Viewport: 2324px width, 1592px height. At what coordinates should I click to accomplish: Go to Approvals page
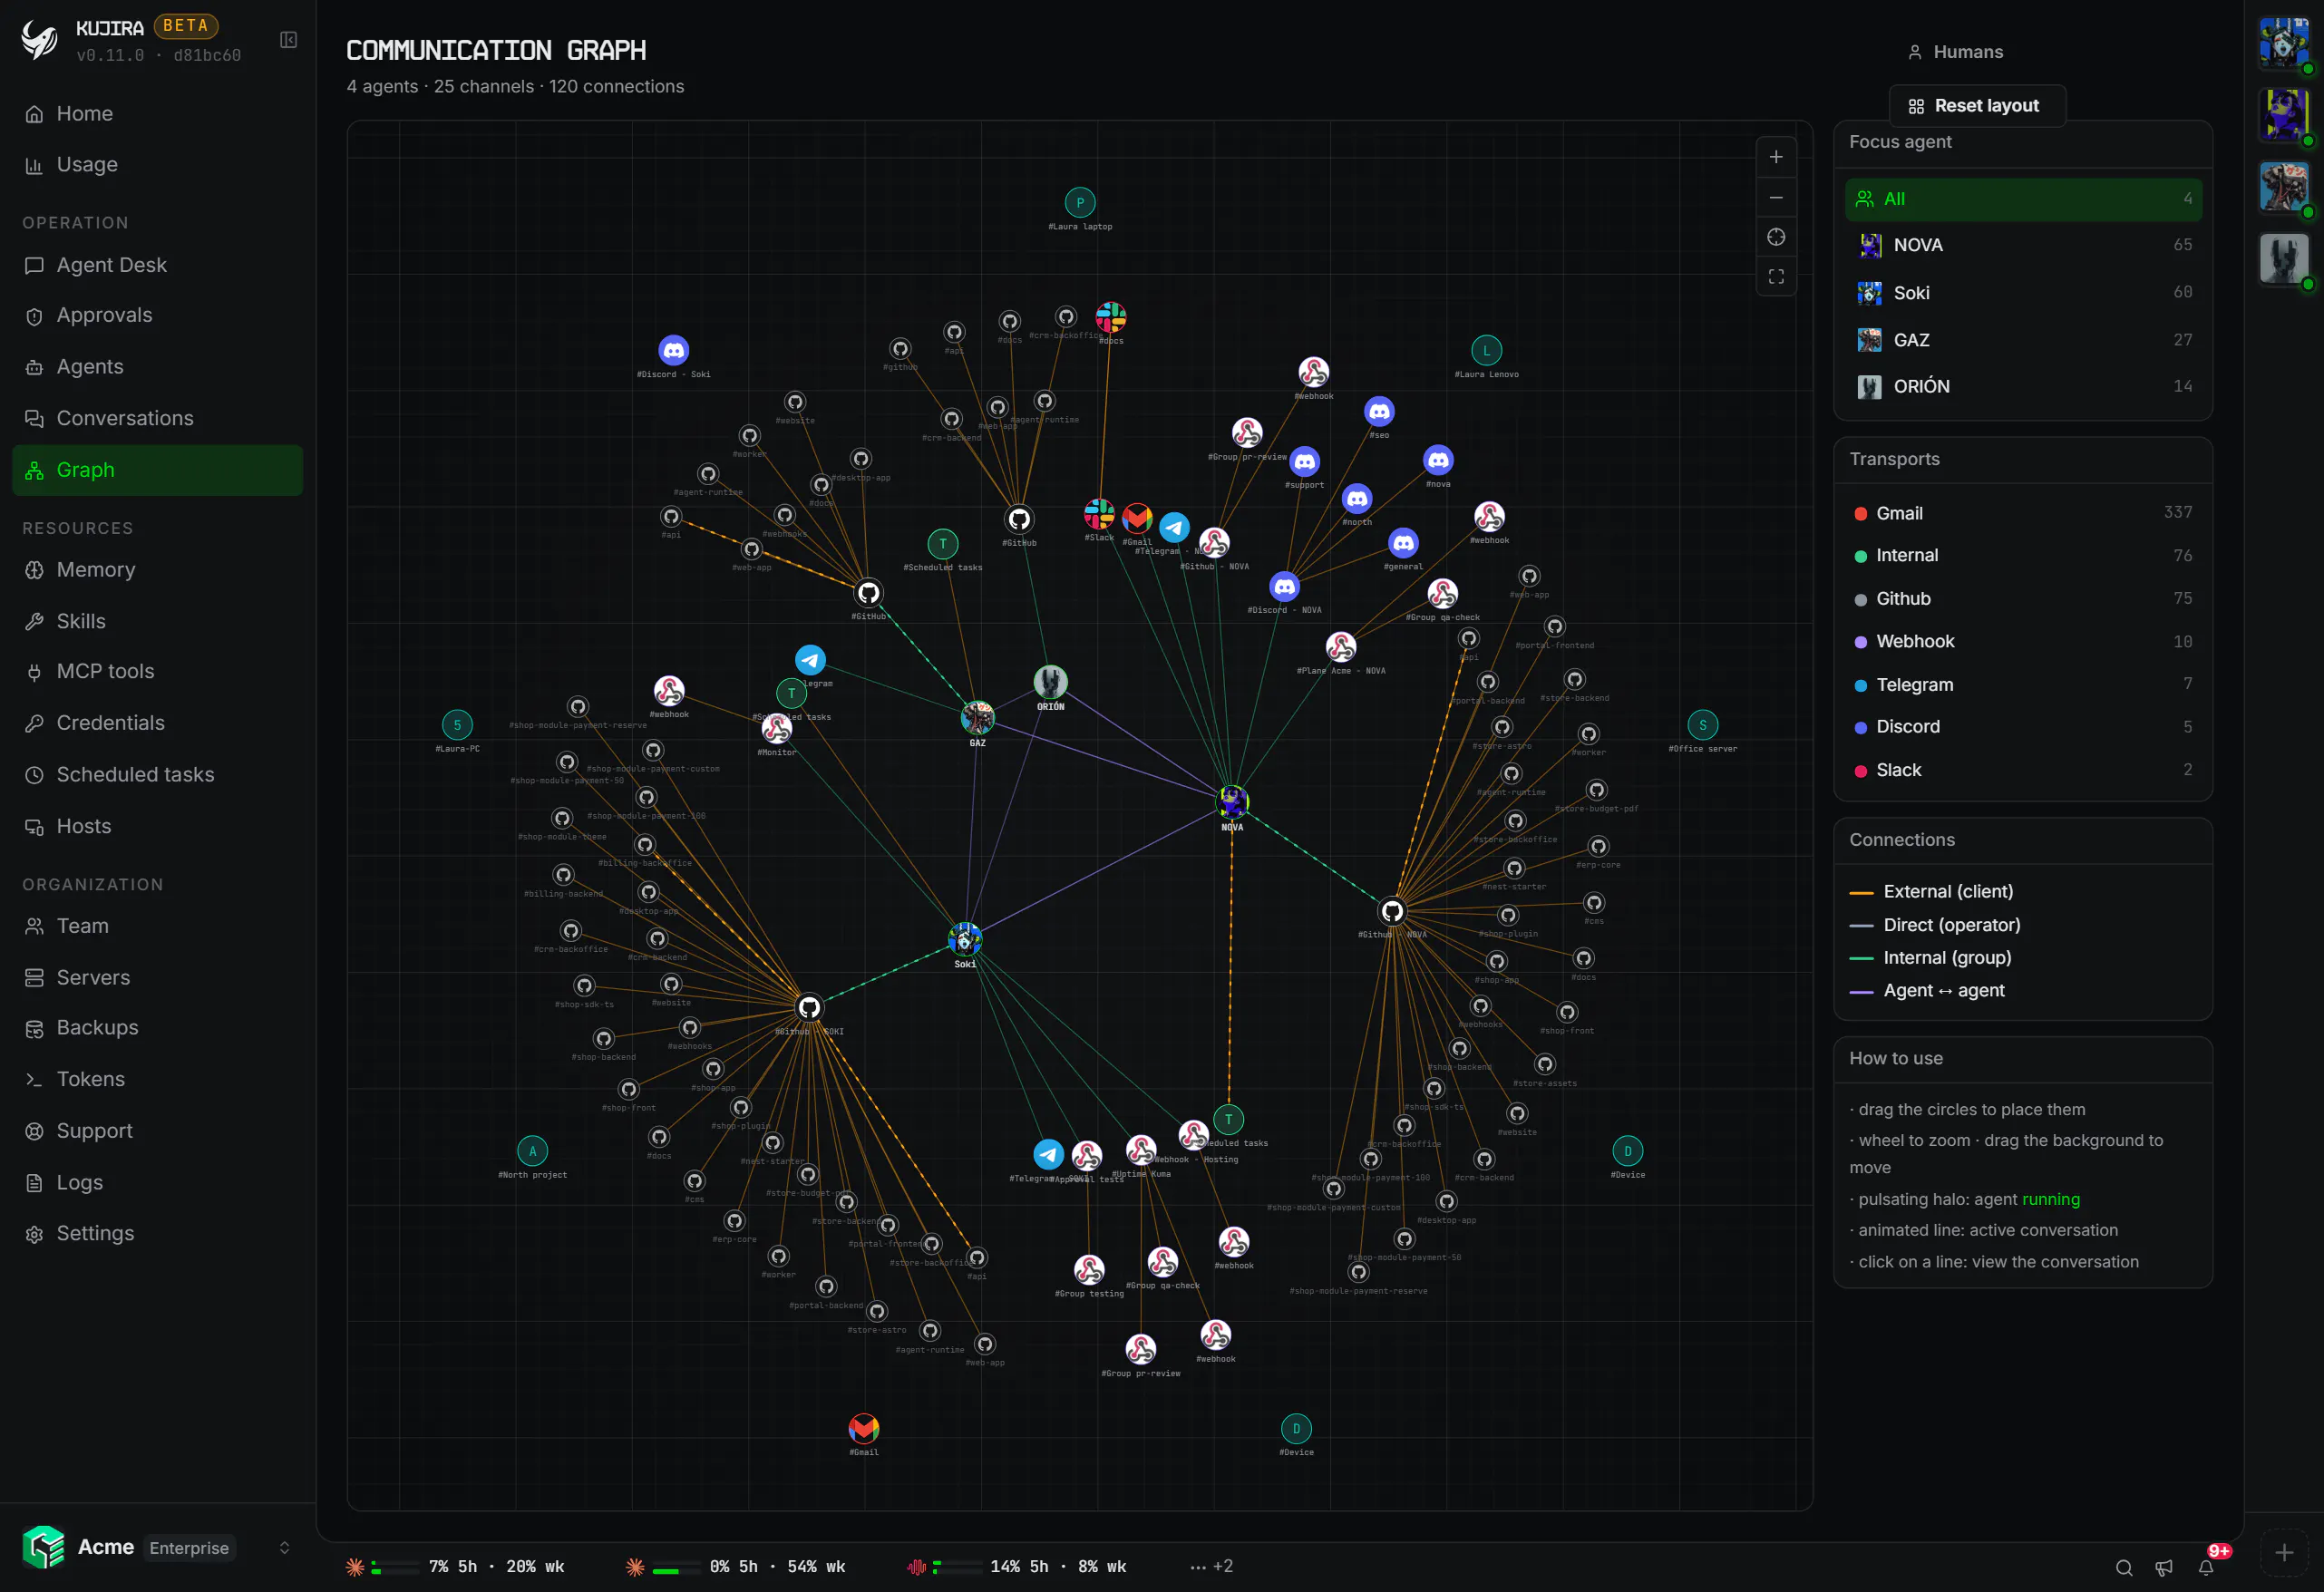157,315
